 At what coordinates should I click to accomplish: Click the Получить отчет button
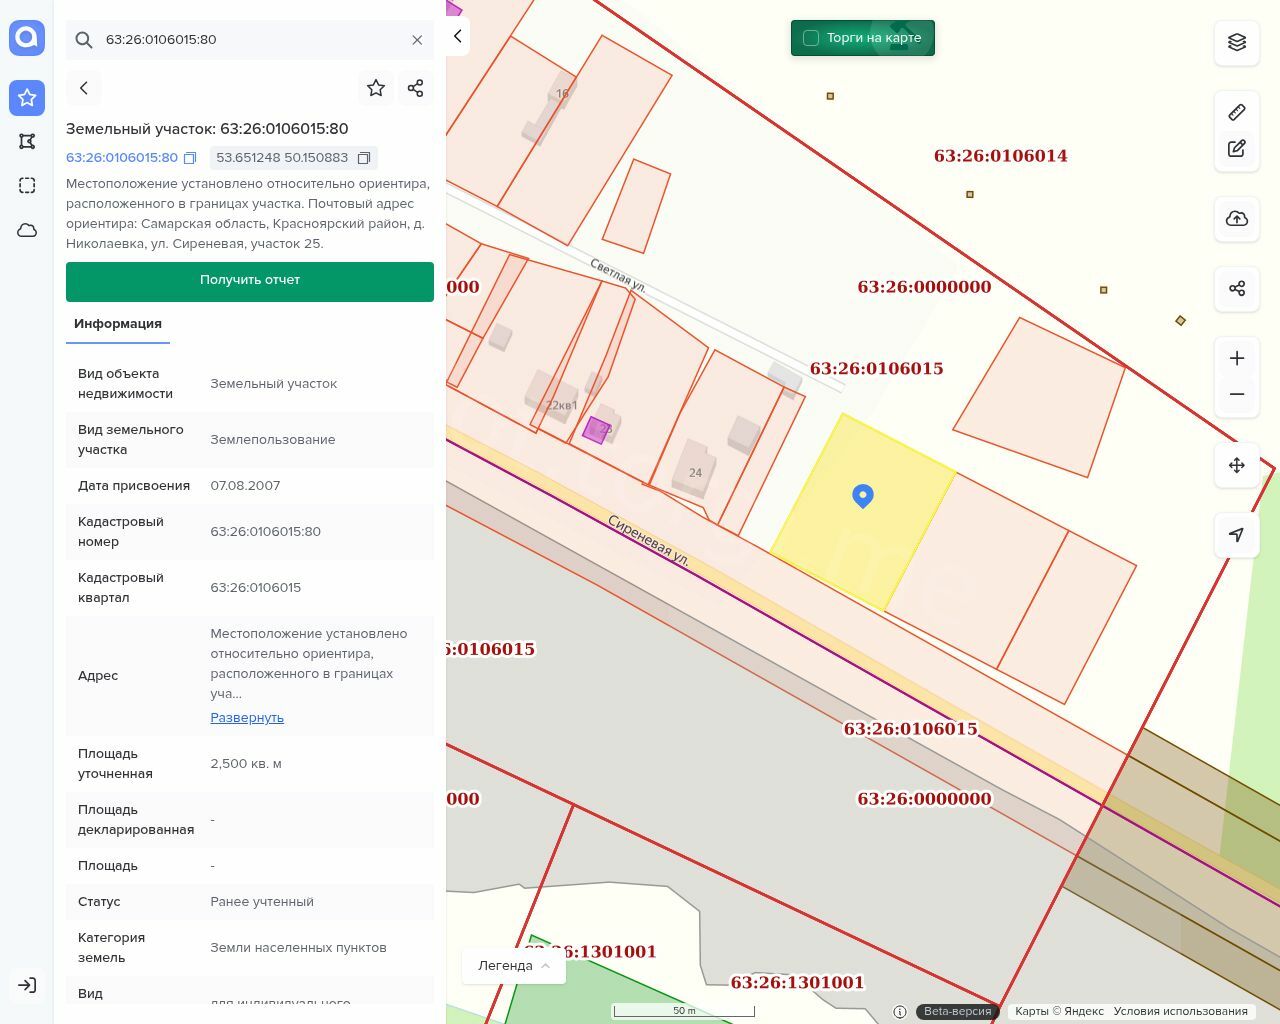pyautogui.click(x=250, y=281)
